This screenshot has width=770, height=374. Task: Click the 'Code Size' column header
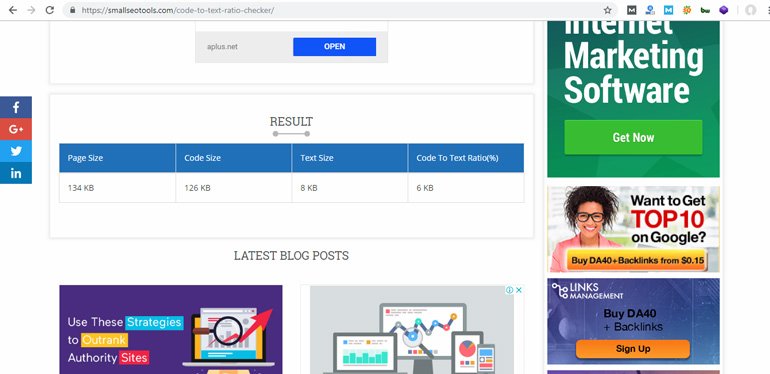click(234, 158)
